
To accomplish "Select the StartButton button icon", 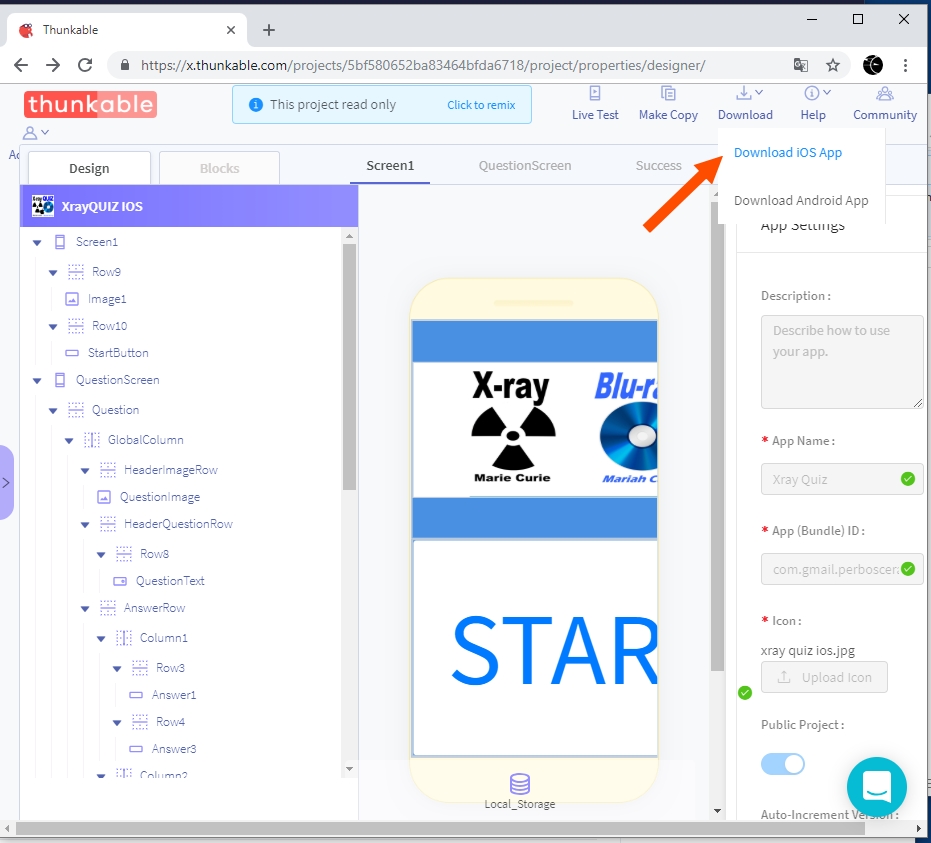I will coord(72,353).
